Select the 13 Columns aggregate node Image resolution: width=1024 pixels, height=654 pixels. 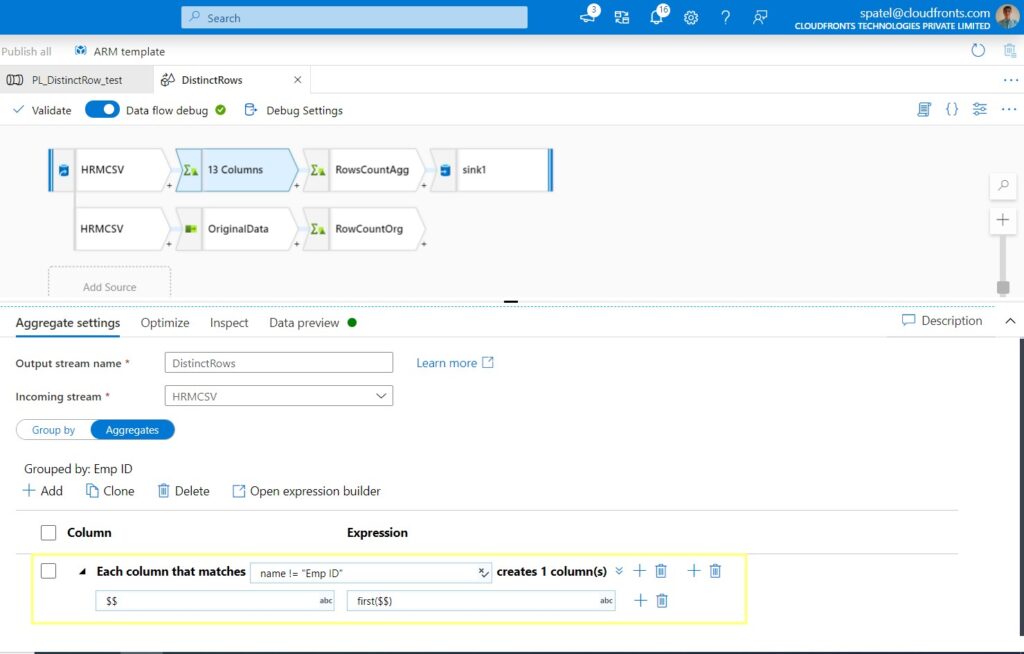pos(236,170)
